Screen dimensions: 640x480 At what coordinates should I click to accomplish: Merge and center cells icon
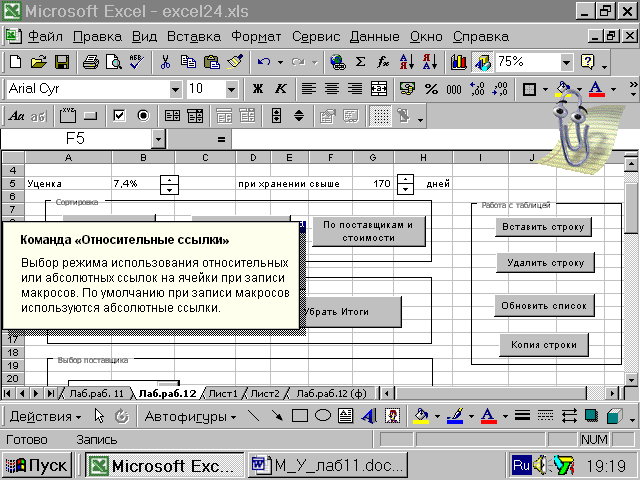[x=378, y=89]
